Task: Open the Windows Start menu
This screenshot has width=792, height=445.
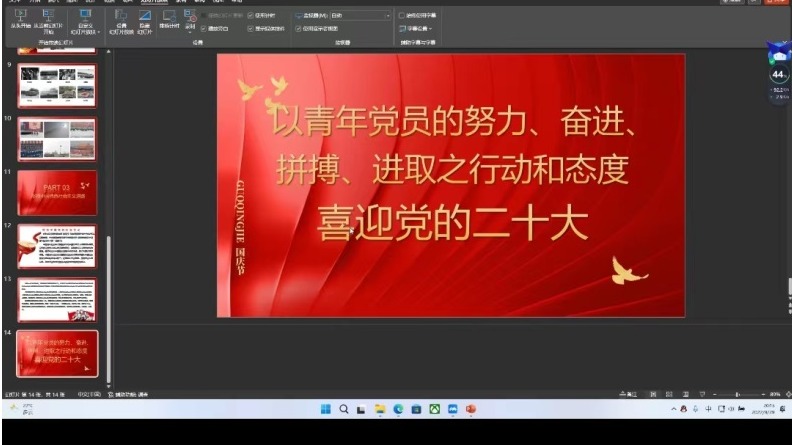Action: [325, 410]
